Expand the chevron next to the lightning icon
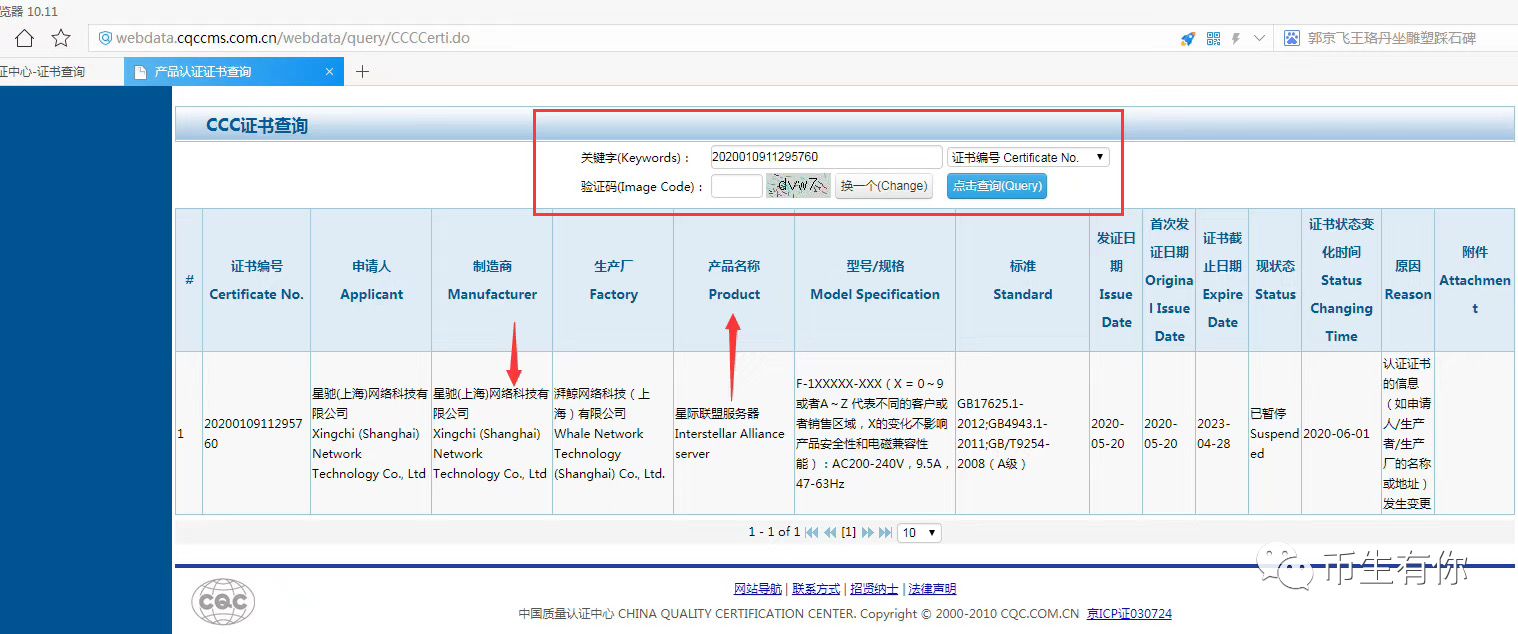 coord(1259,38)
